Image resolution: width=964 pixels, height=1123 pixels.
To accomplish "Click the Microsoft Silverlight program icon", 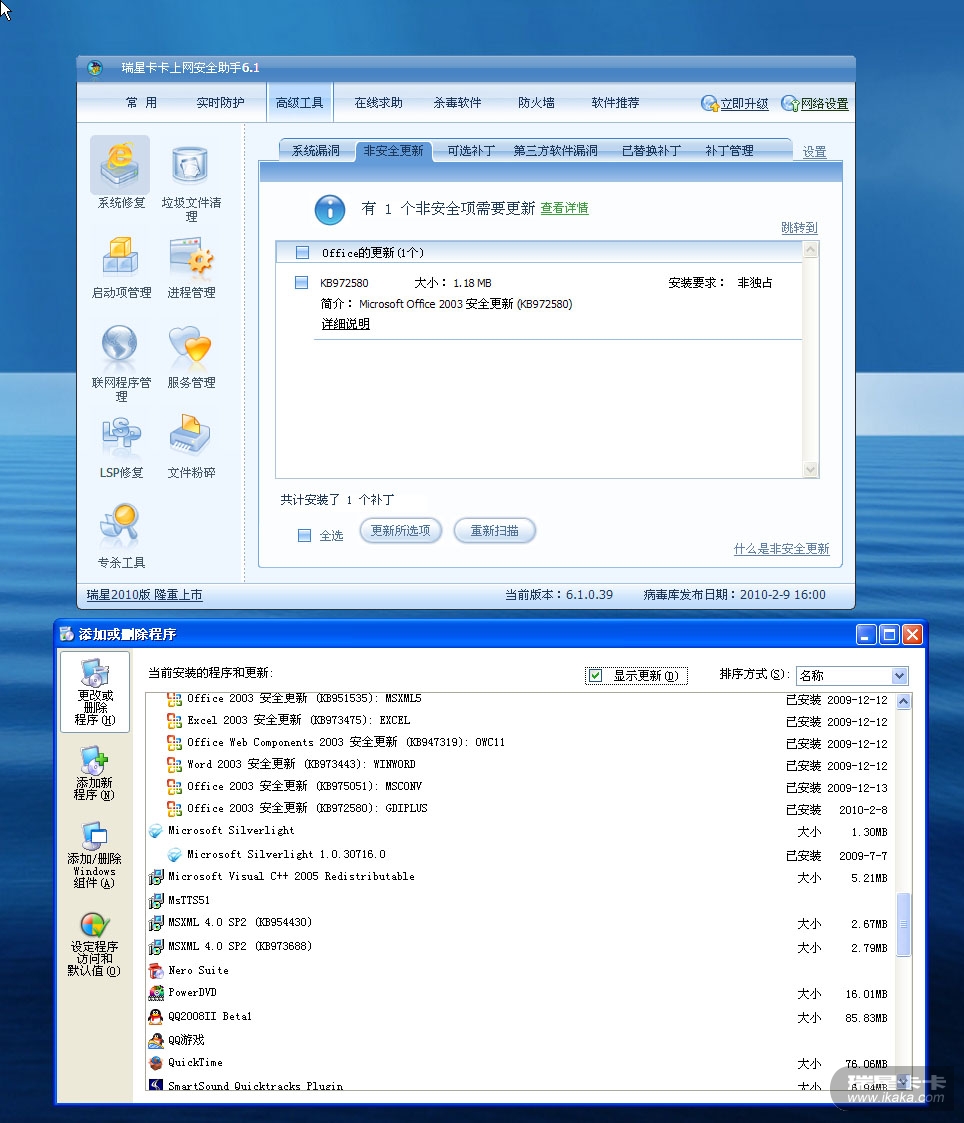I will tap(155, 832).
